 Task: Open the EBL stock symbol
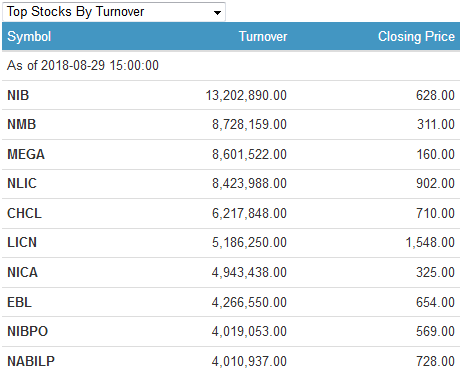tap(20, 302)
